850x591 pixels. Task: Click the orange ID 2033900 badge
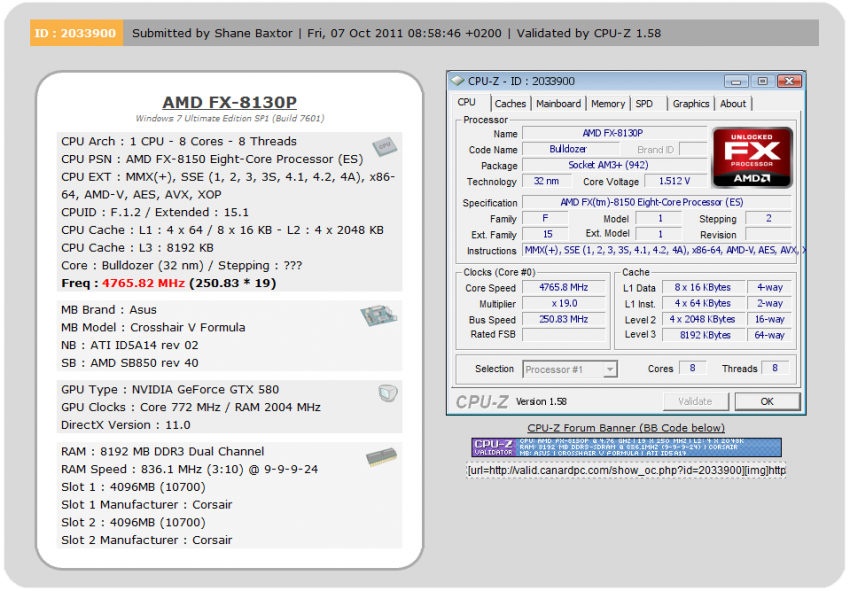(x=75, y=33)
